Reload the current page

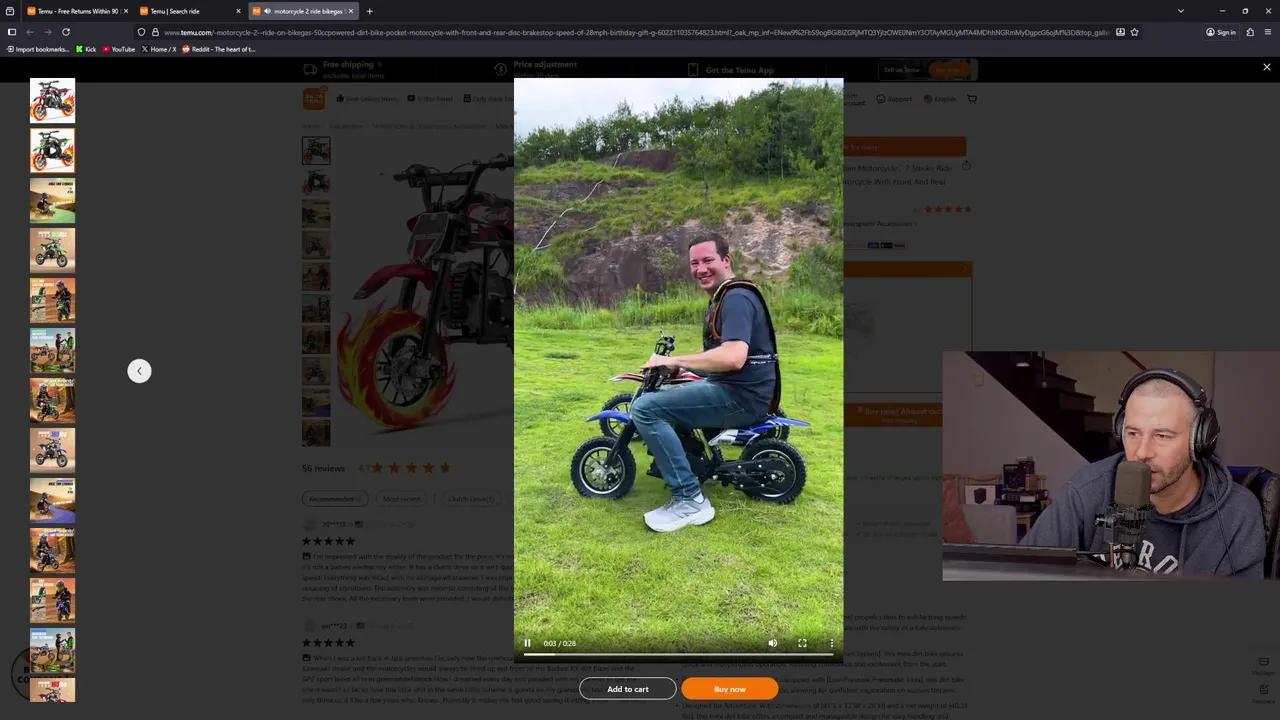pos(66,32)
